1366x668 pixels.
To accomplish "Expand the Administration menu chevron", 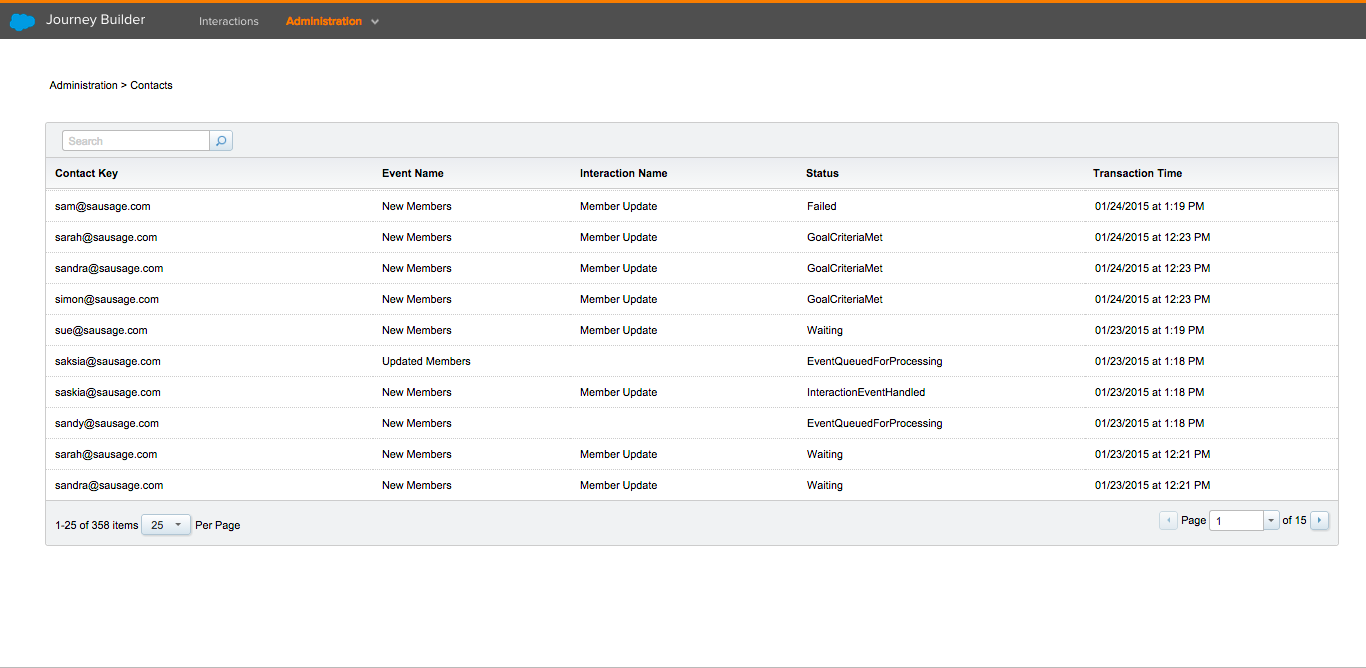I will click(x=375, y=22).
